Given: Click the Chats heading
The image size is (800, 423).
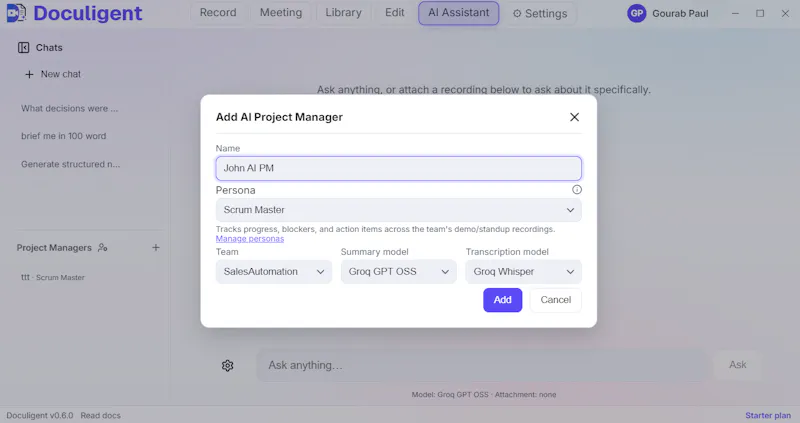Looking at the screenshot, I should pyautogui.click(x=49, y=47).
